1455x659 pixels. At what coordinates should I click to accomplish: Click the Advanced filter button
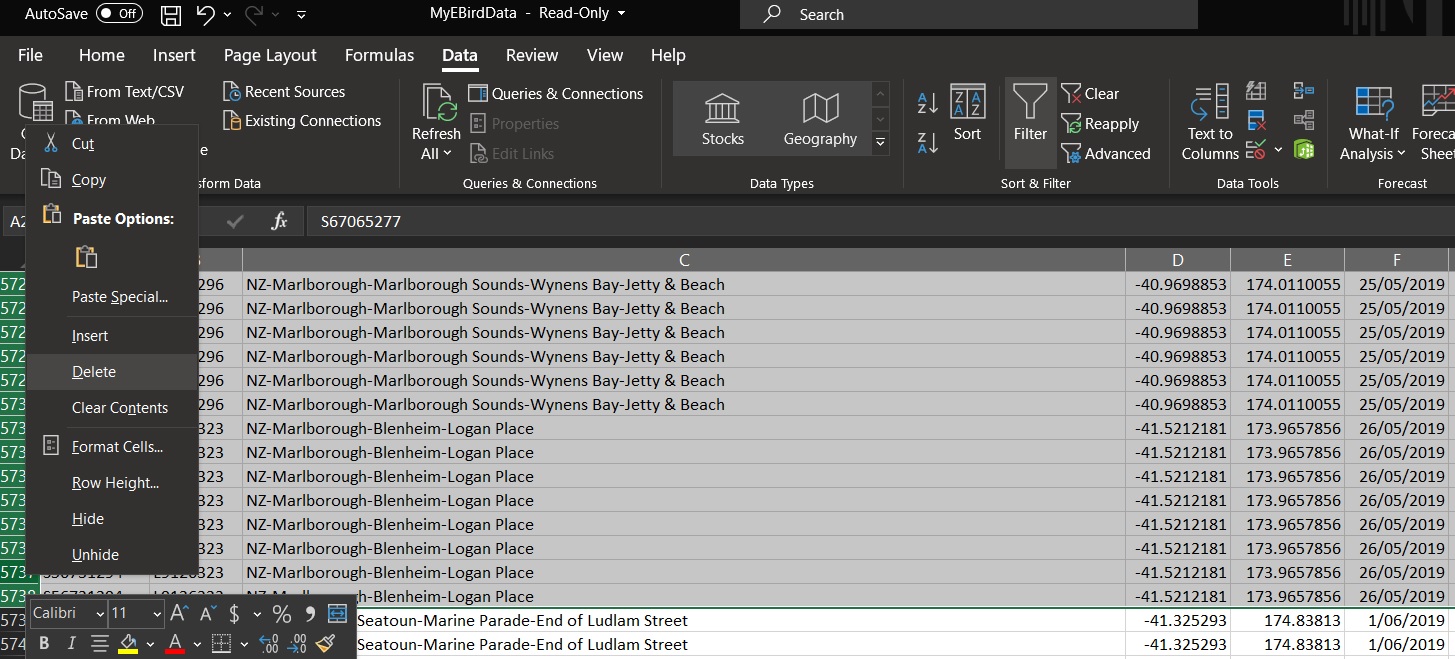pyautogui.click(x=1105, y=154)
